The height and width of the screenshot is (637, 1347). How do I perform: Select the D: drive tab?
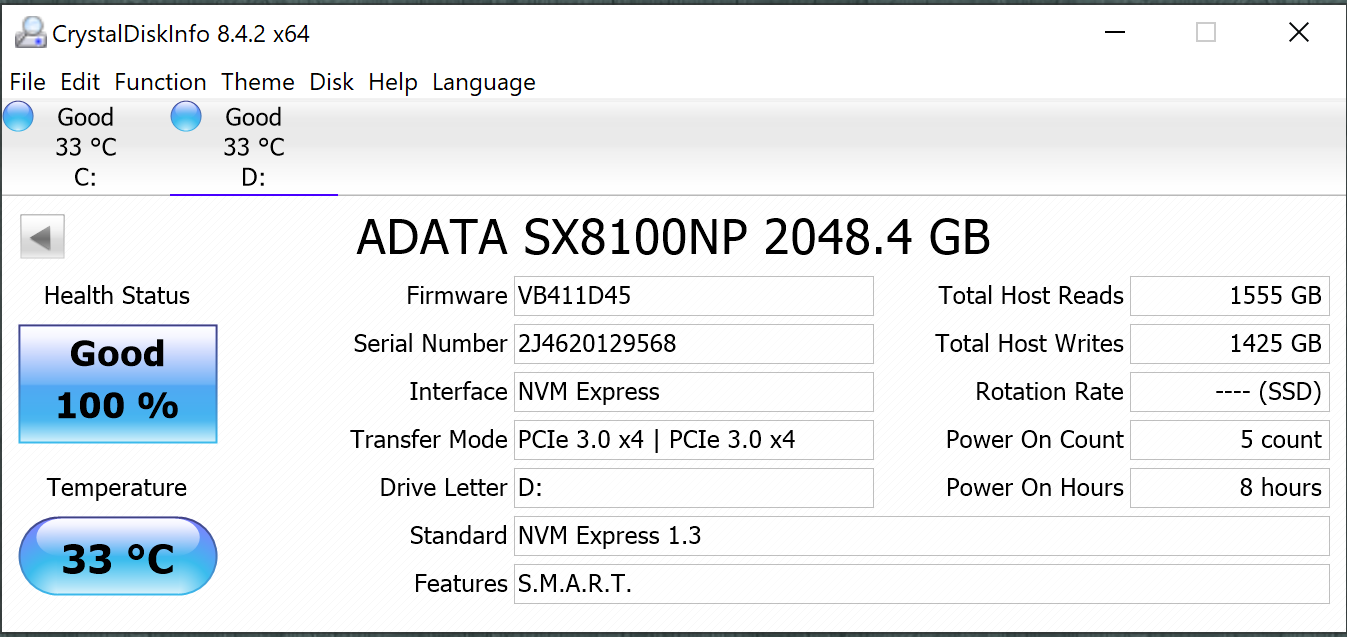253,147
